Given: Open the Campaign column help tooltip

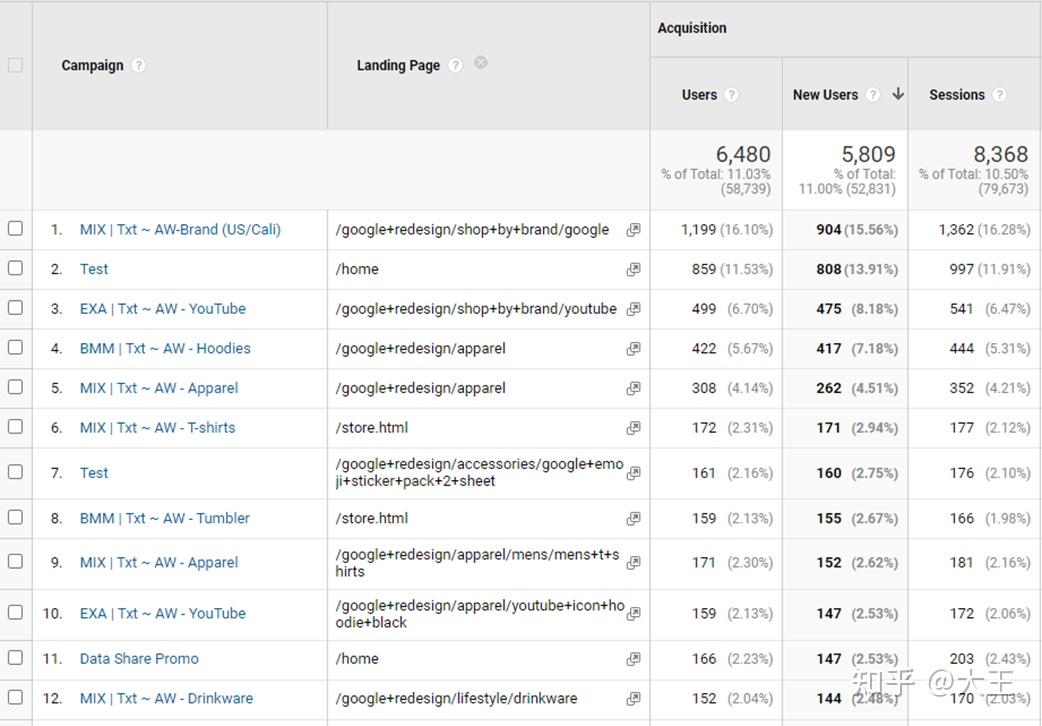Looking at the screenshot, I should click(x=138, y=65).
